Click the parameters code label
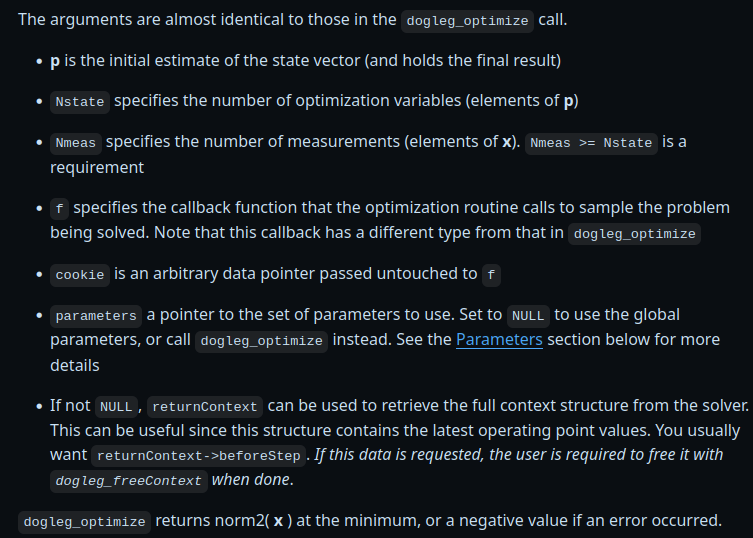This screenshot has height=538, width=753. coord(96,316)
